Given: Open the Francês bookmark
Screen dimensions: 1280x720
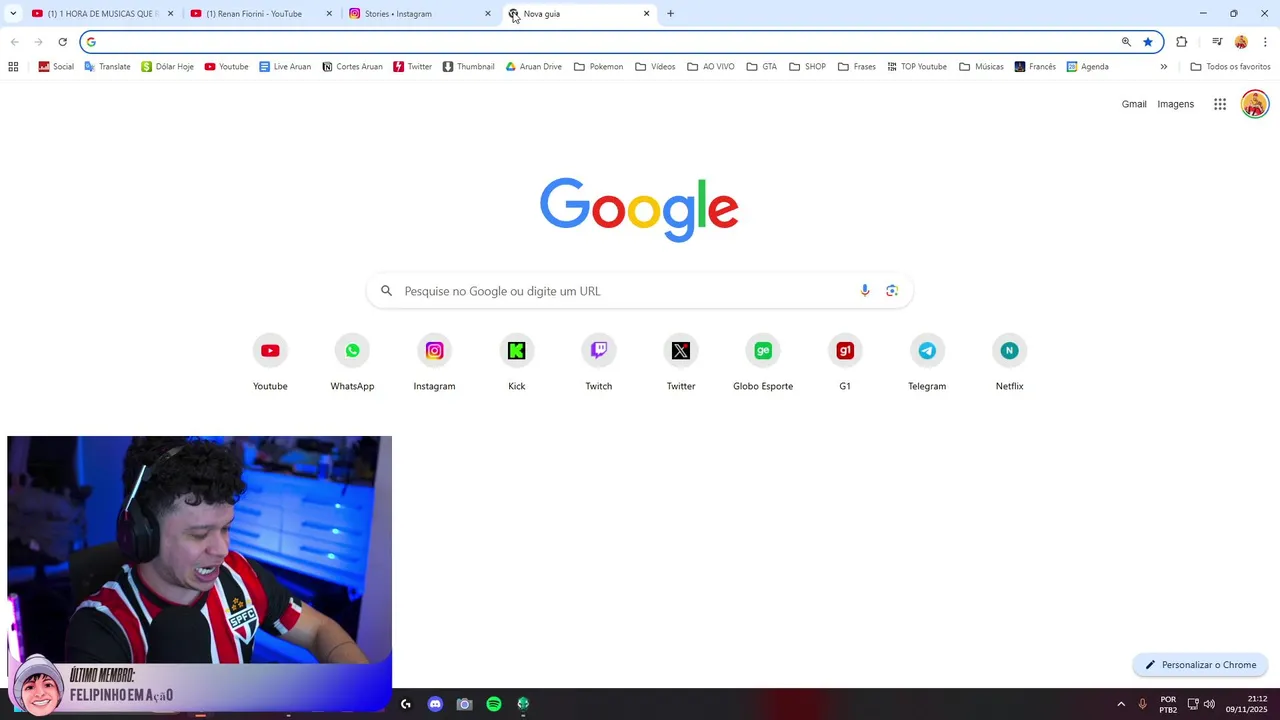Looking at the screenshot, I should 1035,67.
